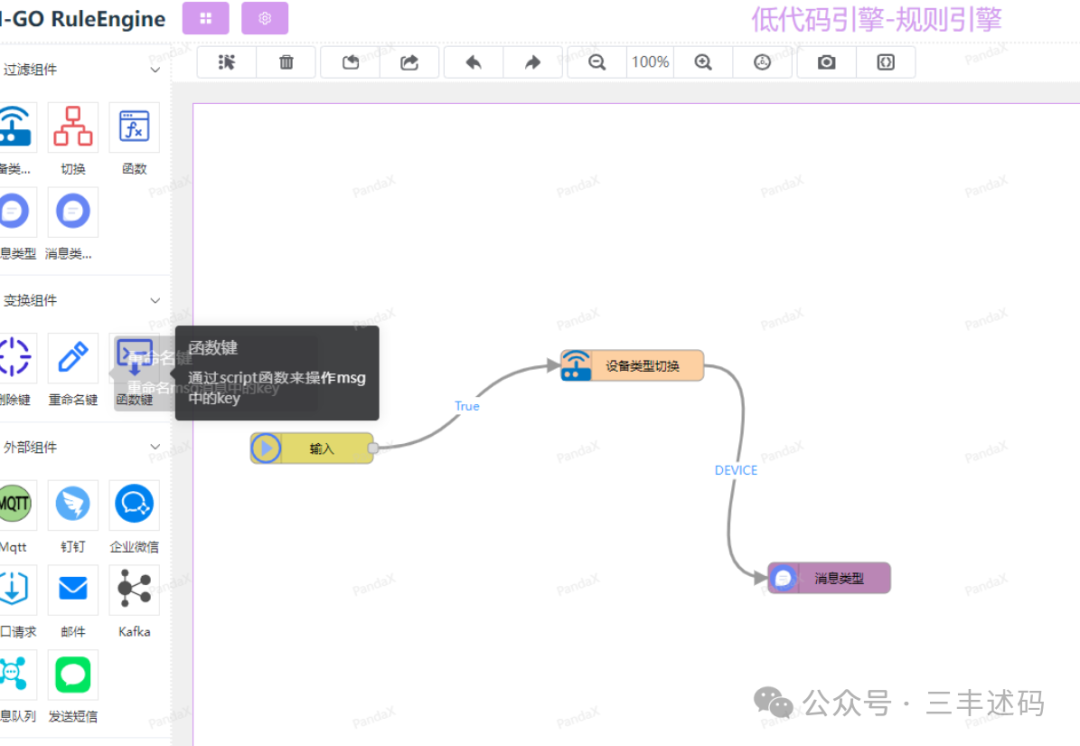Click the 变换组件 section header

click(83, 300)
